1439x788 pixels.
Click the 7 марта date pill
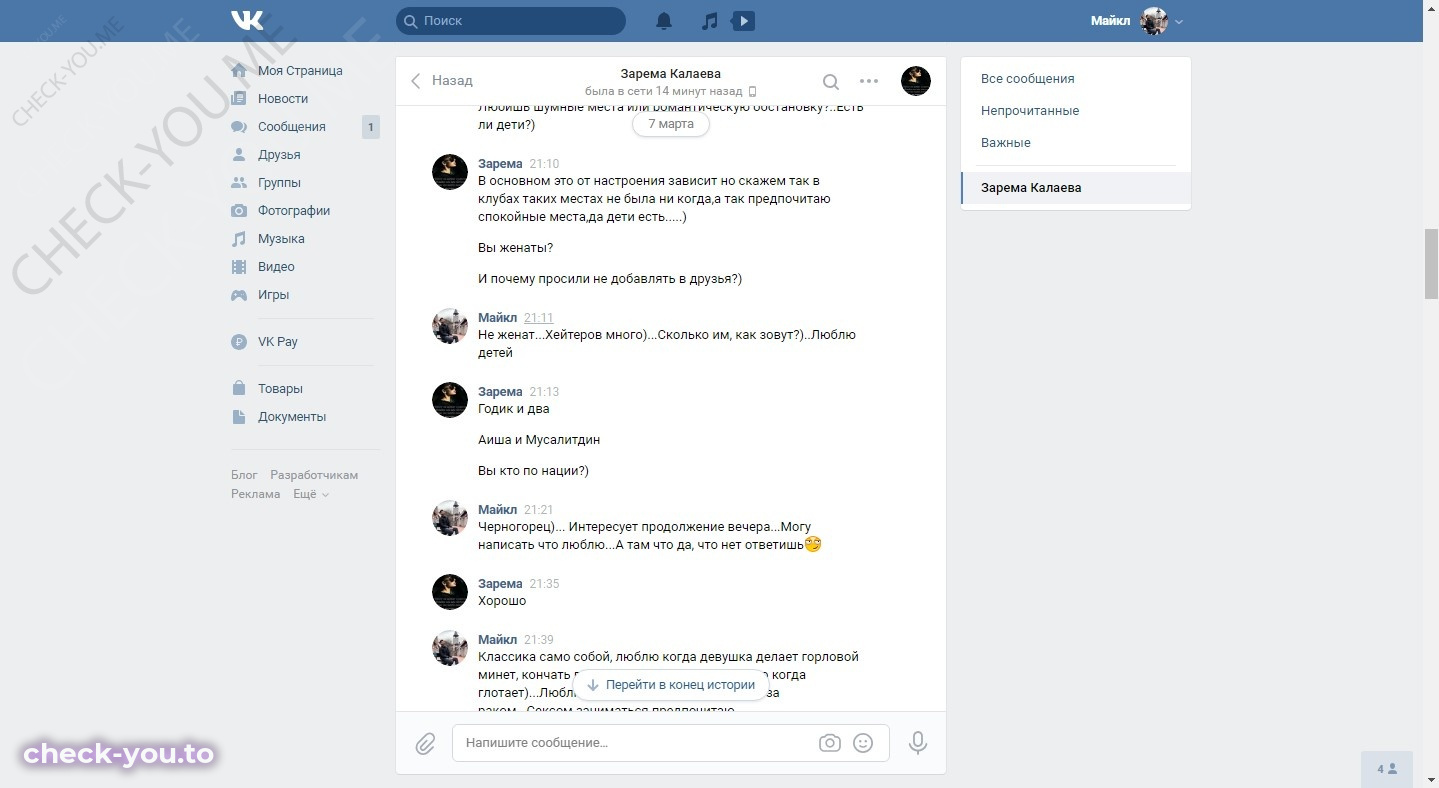coord(671,124)
